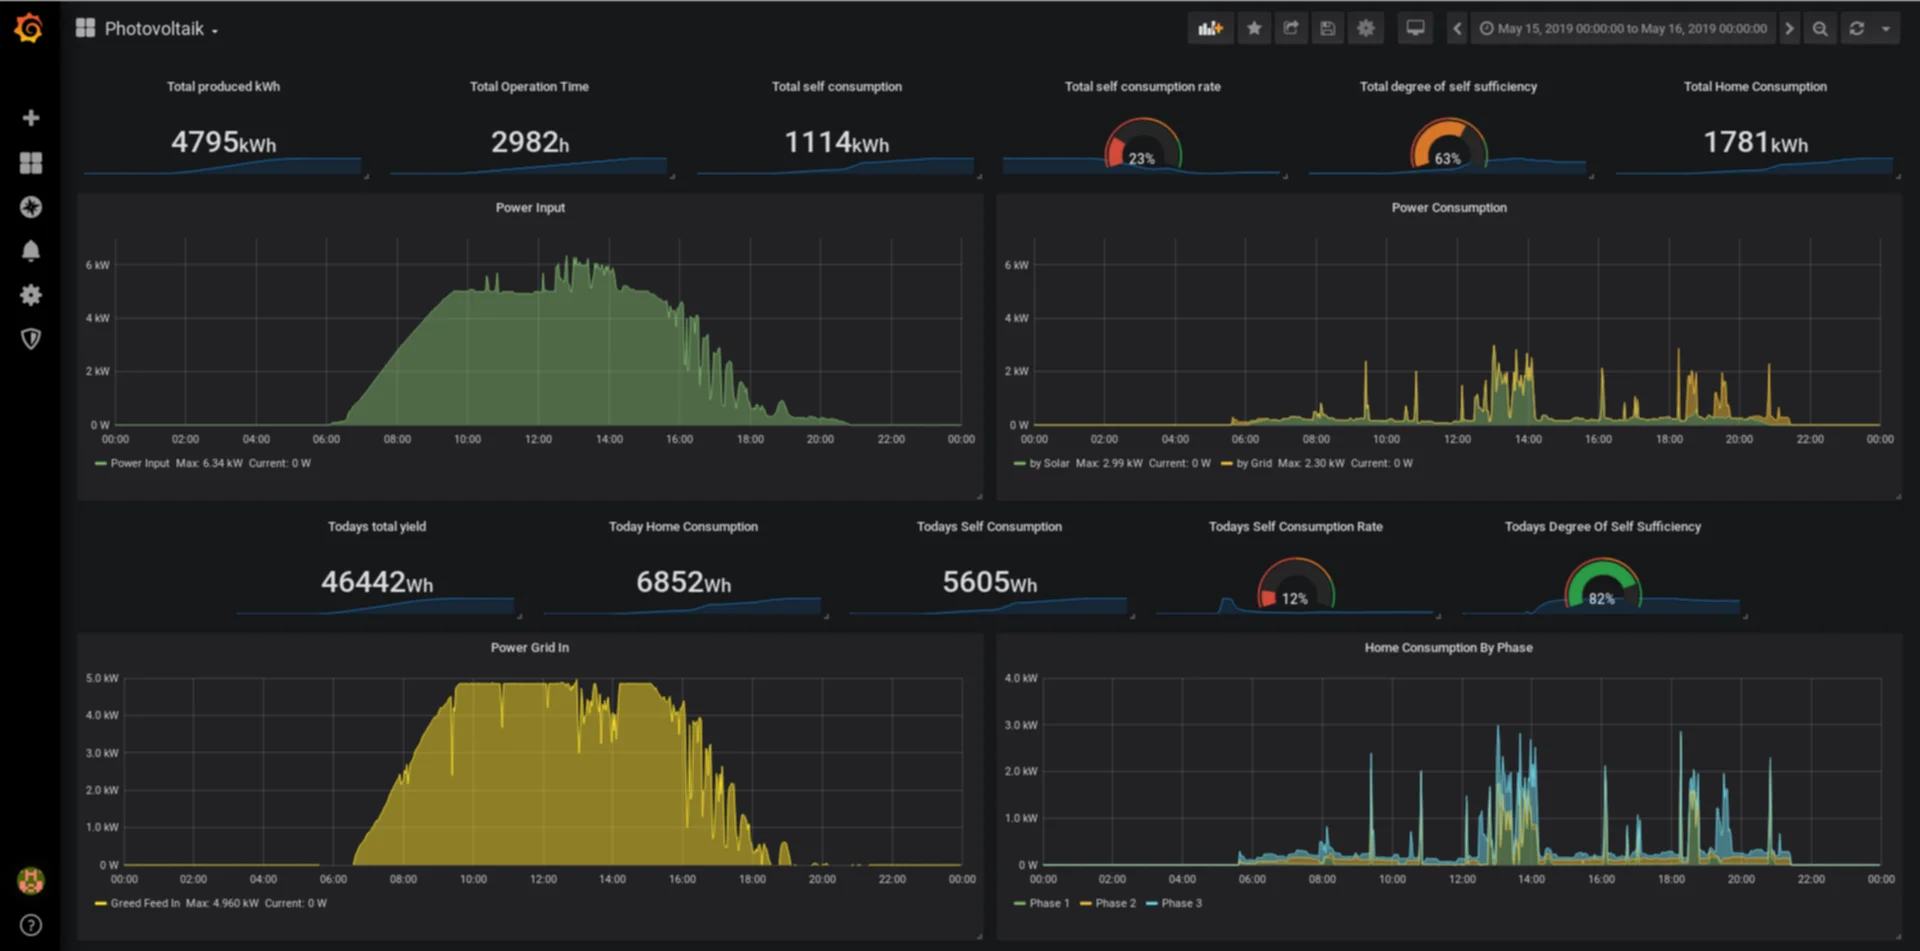Click Todays Degree Of Self Sufficiency title

(x=1603, y=527)
